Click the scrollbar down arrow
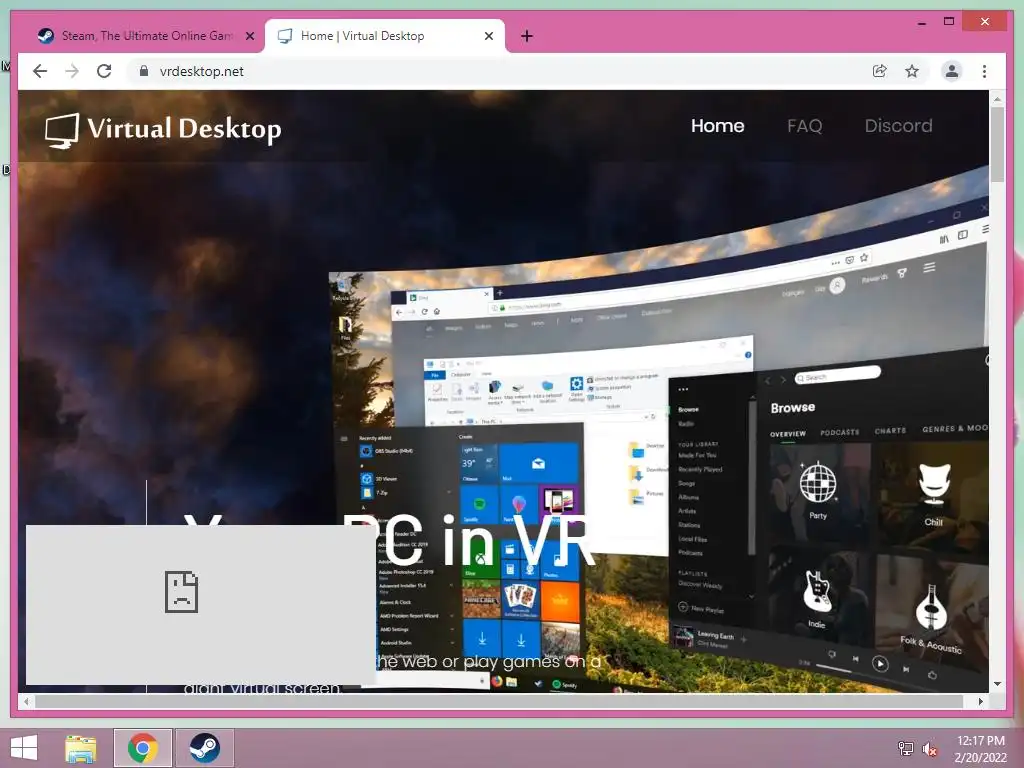 point(997,684)
